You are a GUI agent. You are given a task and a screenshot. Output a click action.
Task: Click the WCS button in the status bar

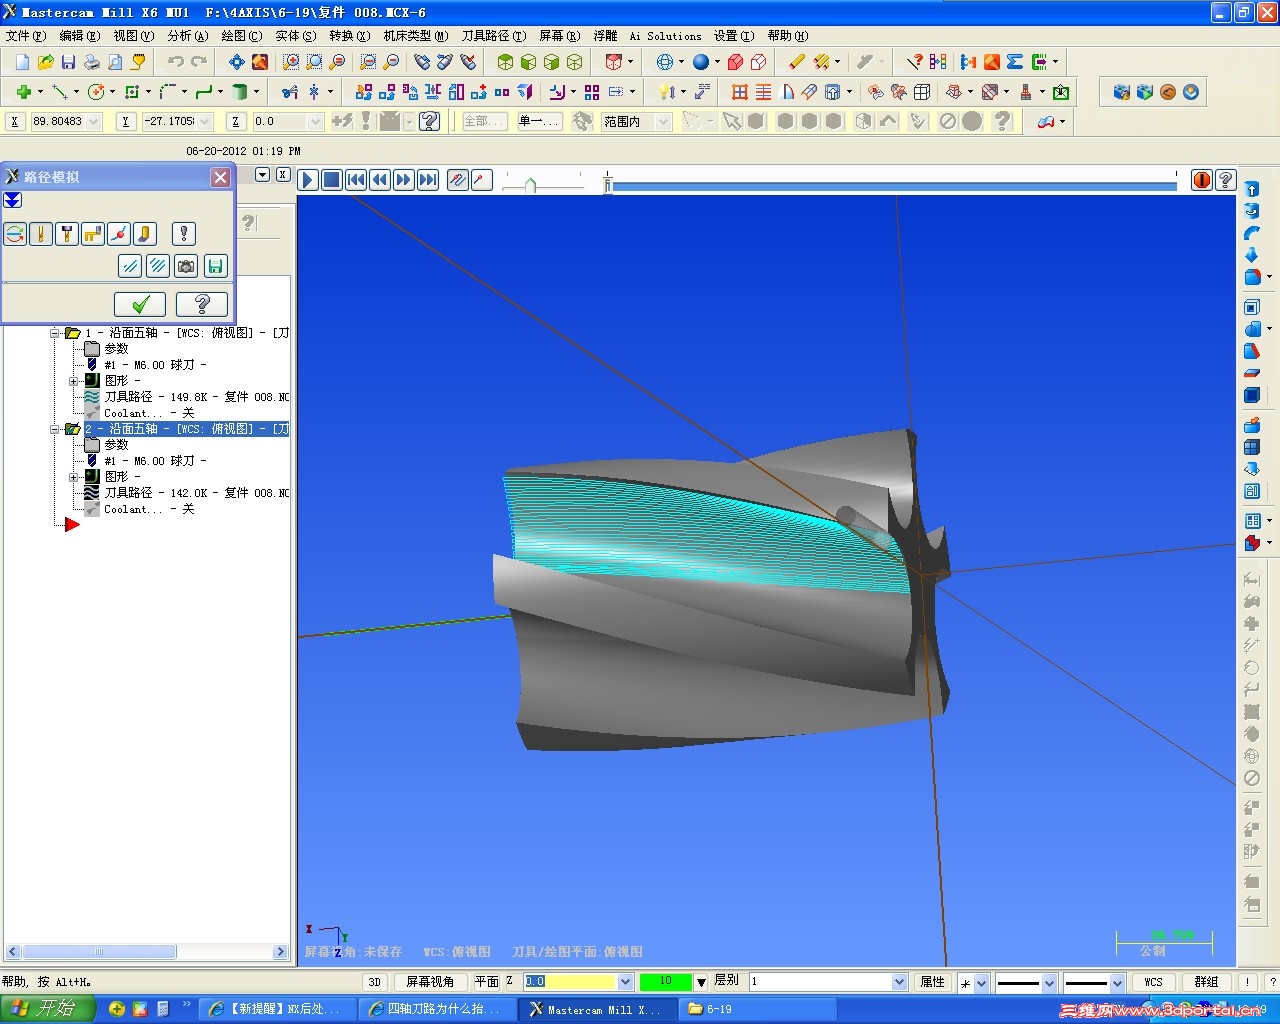[x=1153, y=982]
